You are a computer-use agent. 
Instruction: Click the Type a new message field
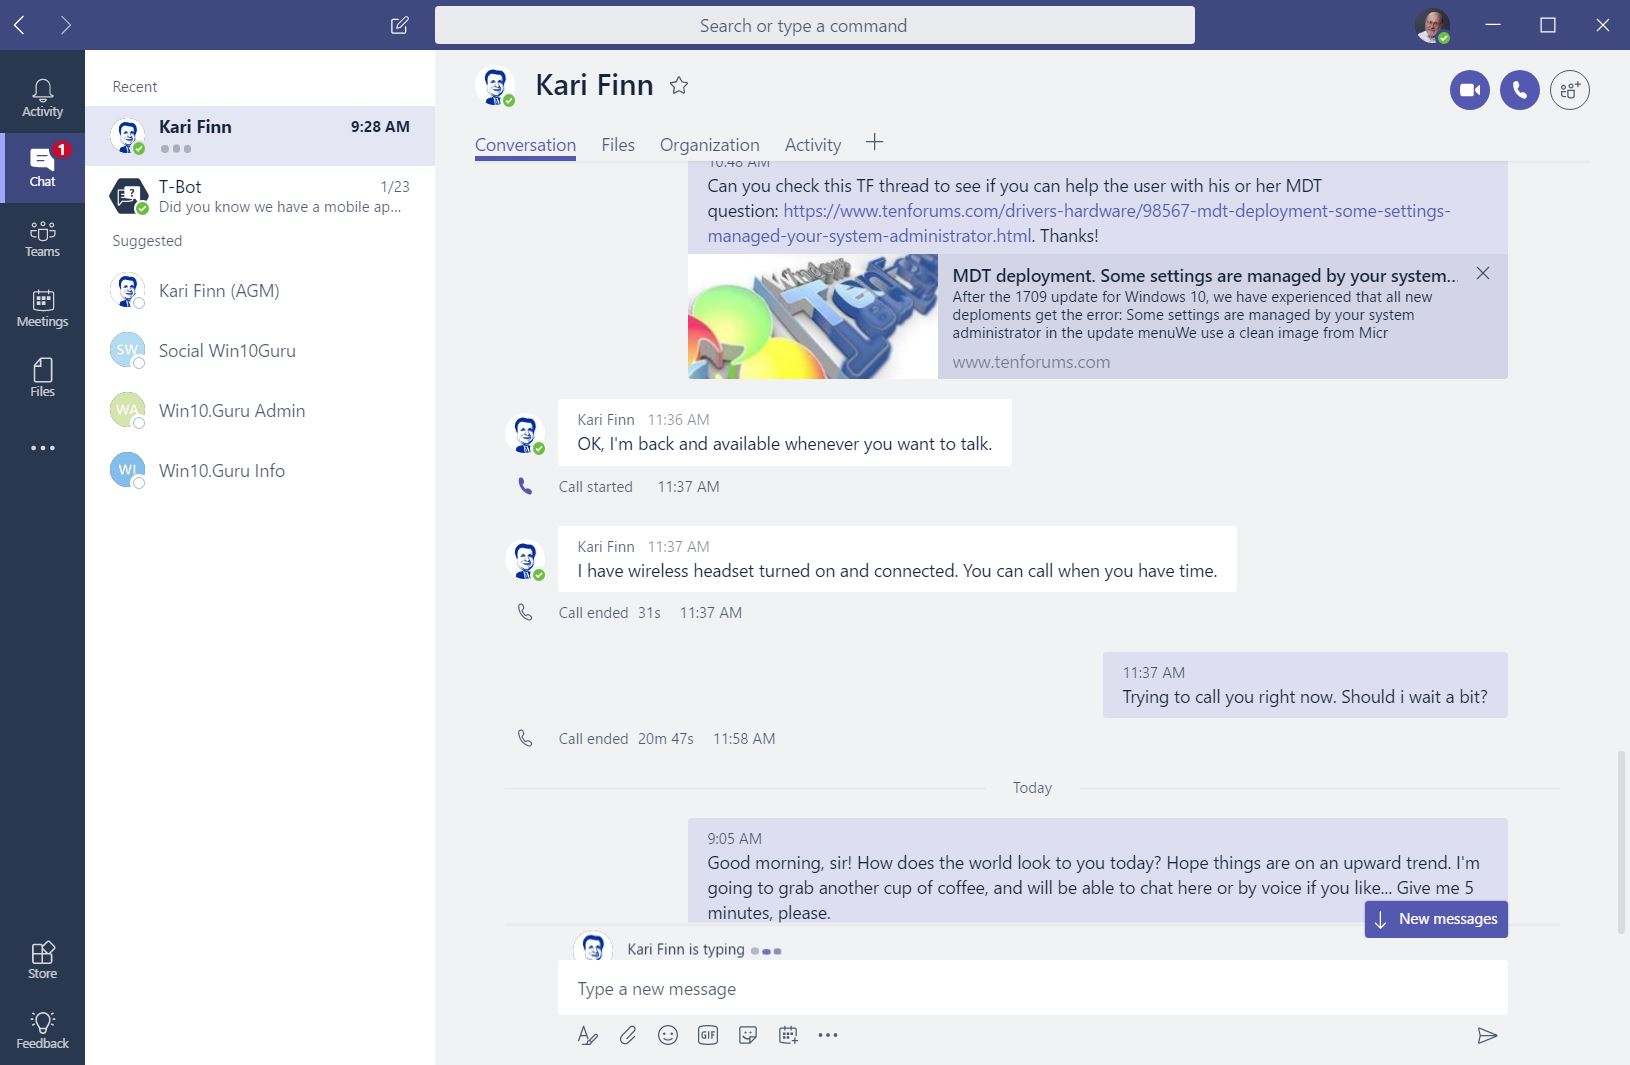[x=1030, y=989]
